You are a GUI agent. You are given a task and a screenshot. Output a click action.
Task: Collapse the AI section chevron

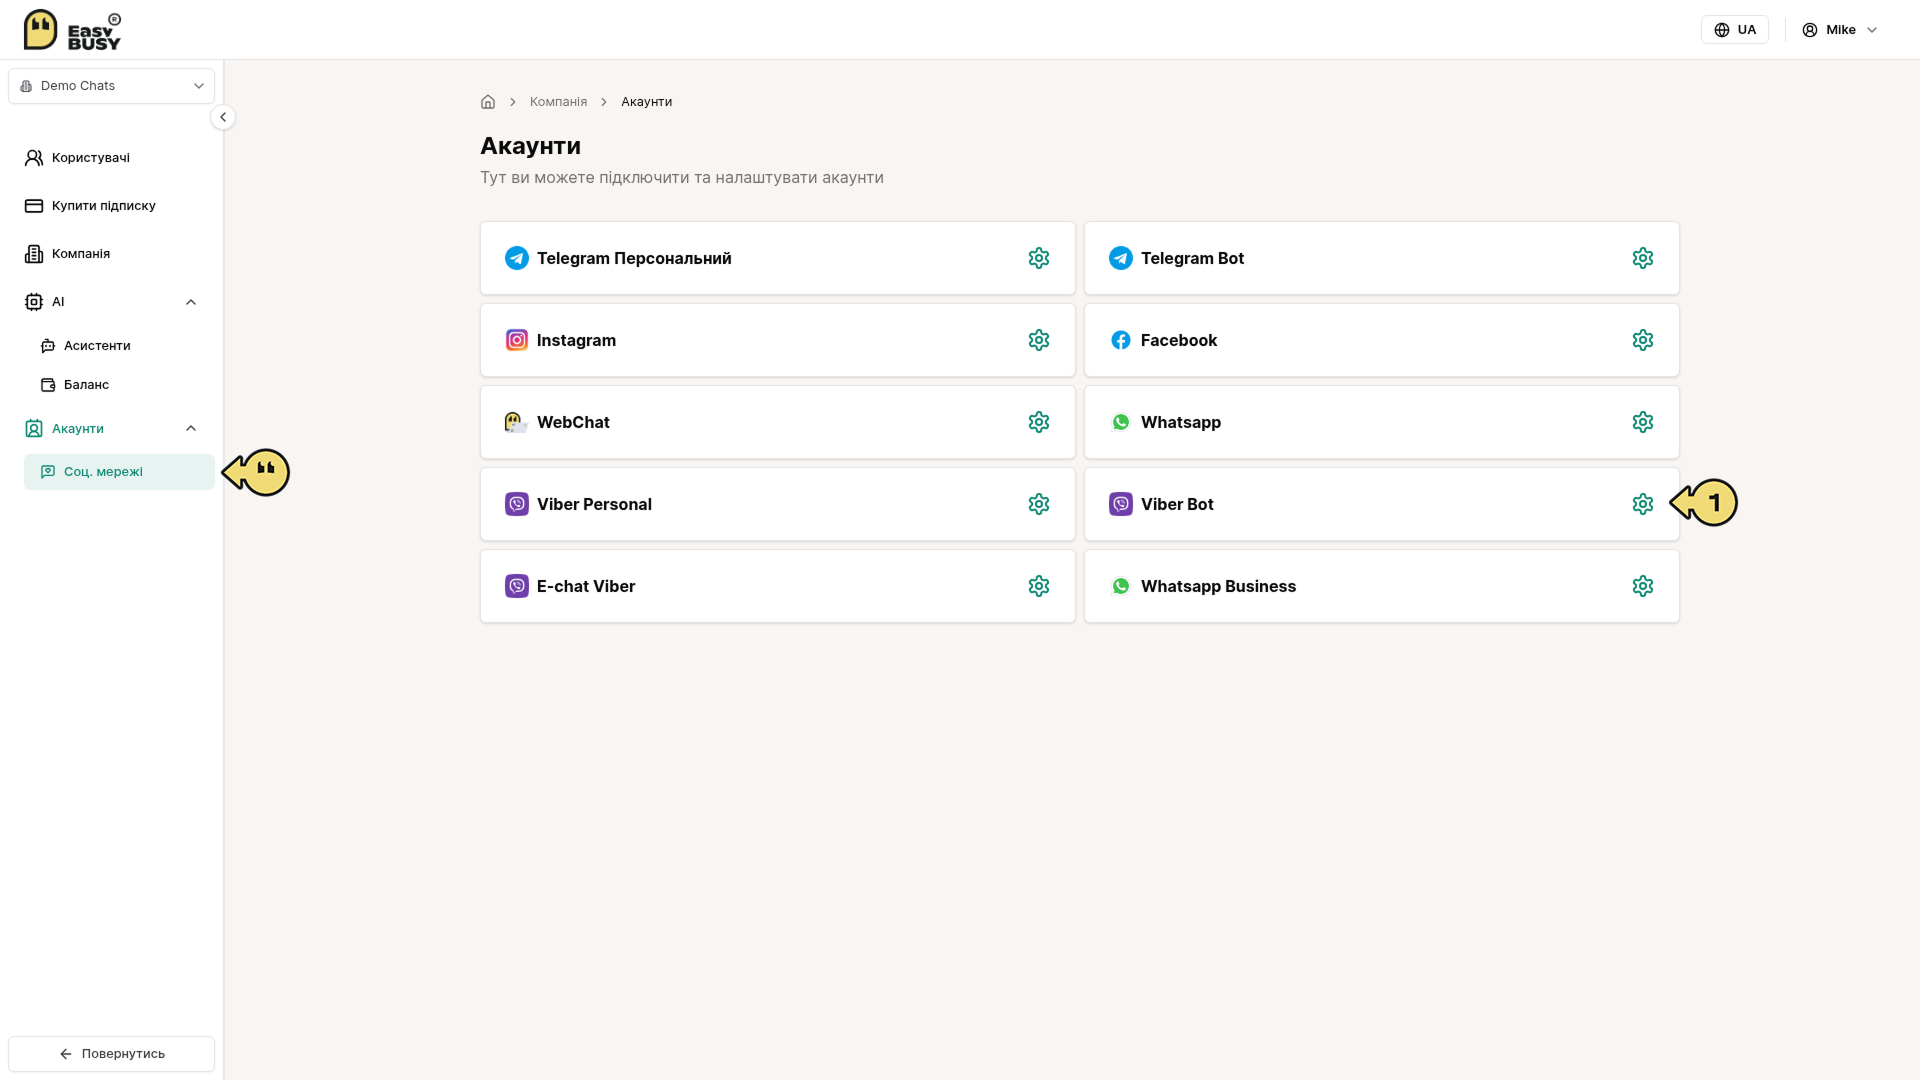191,302
